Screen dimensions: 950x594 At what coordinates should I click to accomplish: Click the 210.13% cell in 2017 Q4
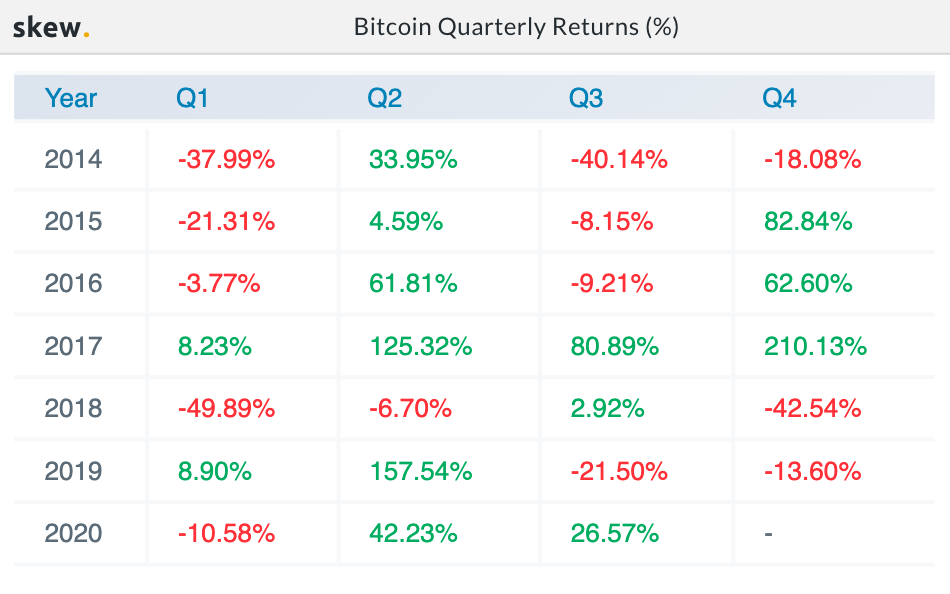point(815,347)
